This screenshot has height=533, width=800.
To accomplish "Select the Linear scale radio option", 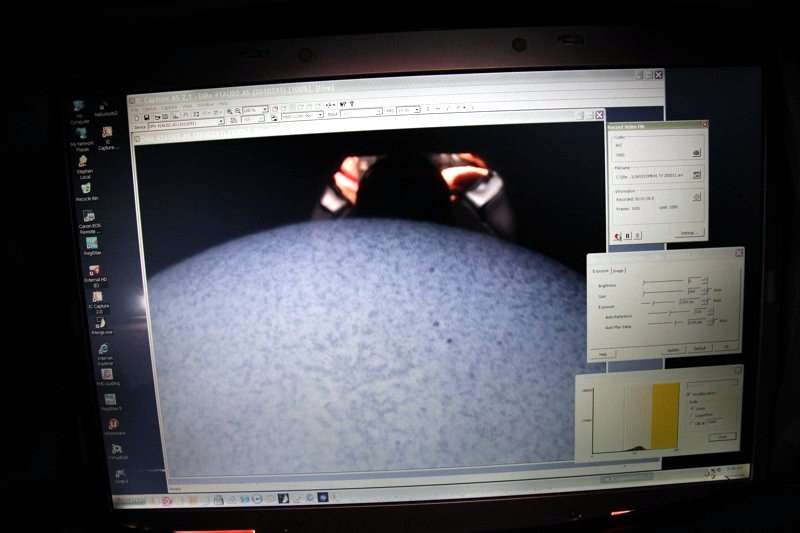I will pos(692,408).
